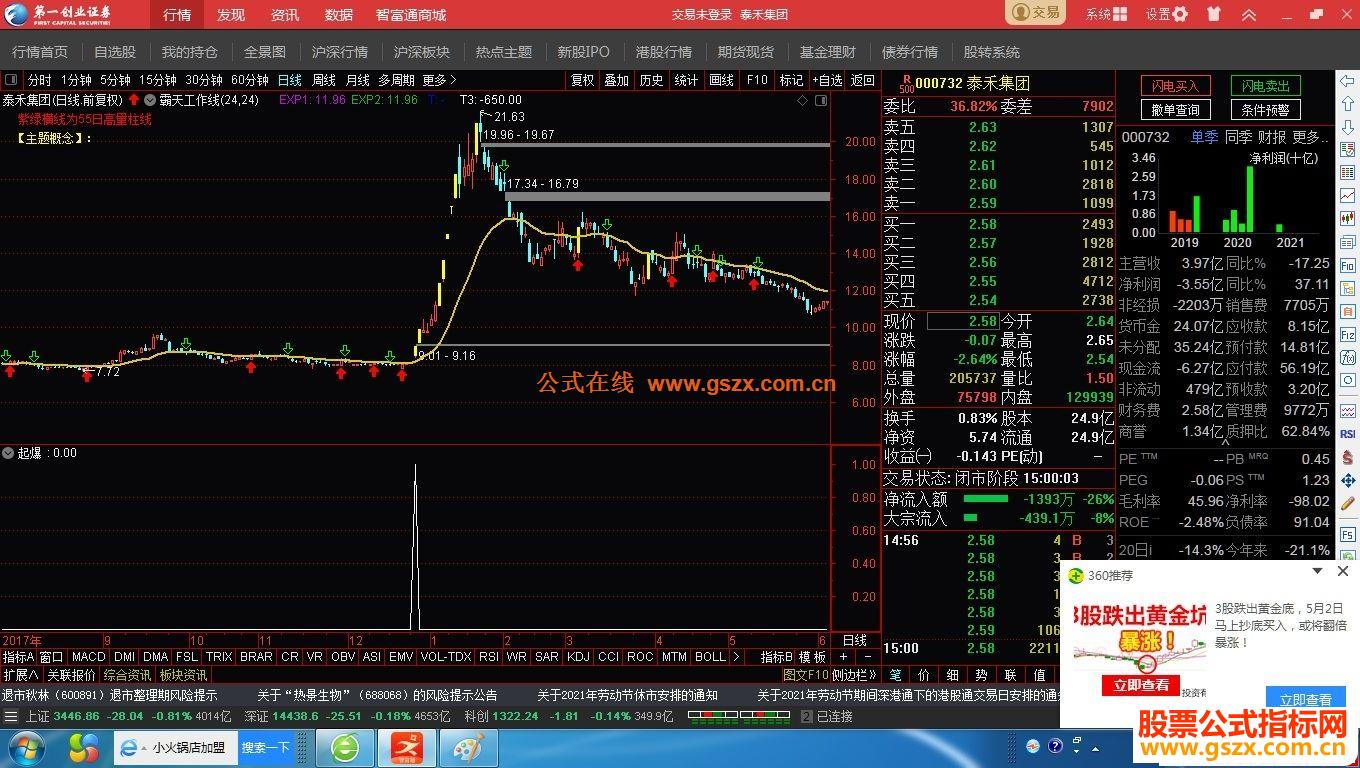Click the up arrow sidebar icon
The image size is (1360, 768).
[1347, 104]
